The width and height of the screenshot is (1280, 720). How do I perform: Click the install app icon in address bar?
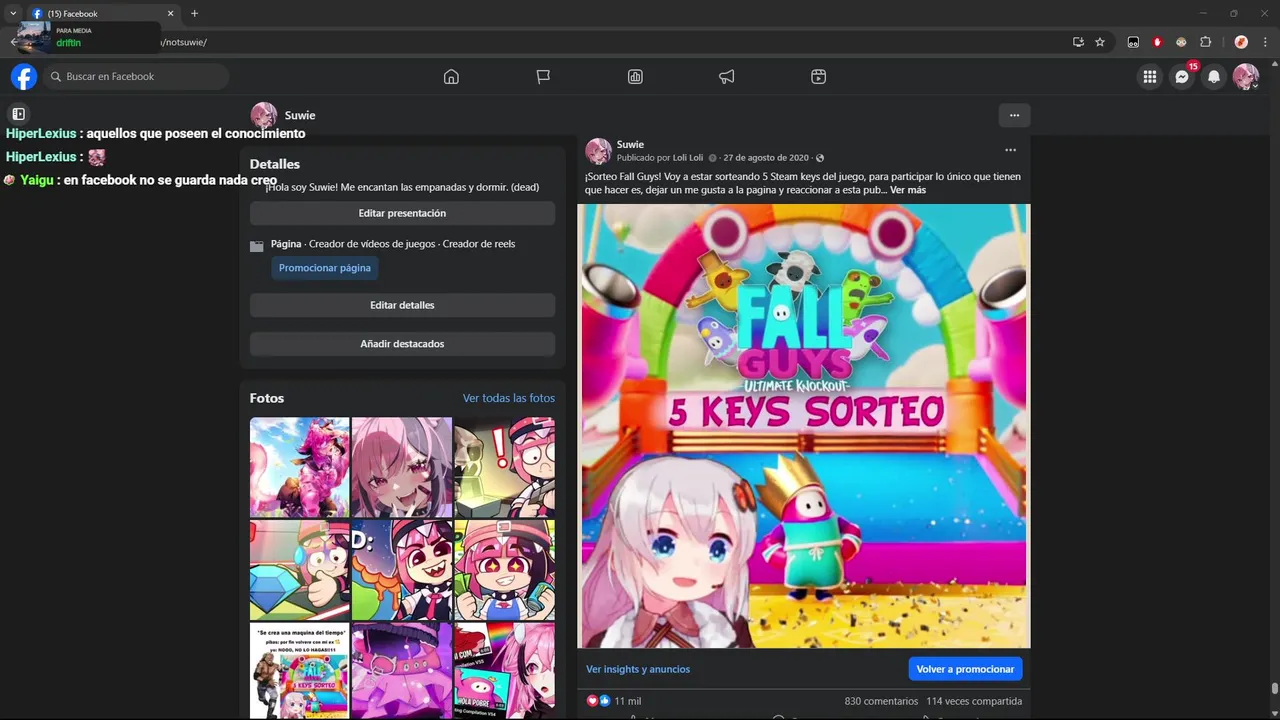coord(1078,42)
